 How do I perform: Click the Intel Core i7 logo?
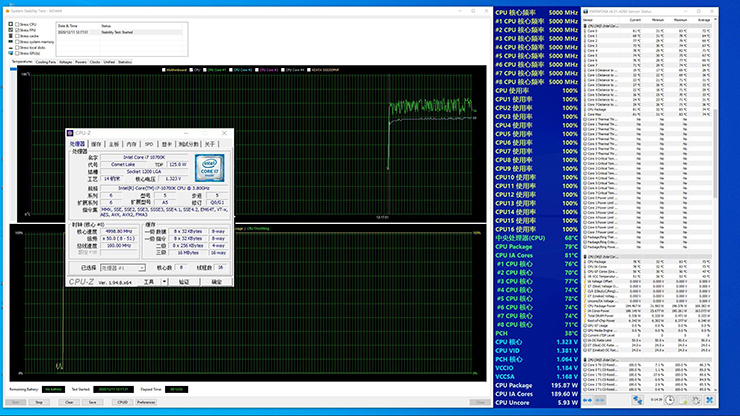click(x=210, y=168)
